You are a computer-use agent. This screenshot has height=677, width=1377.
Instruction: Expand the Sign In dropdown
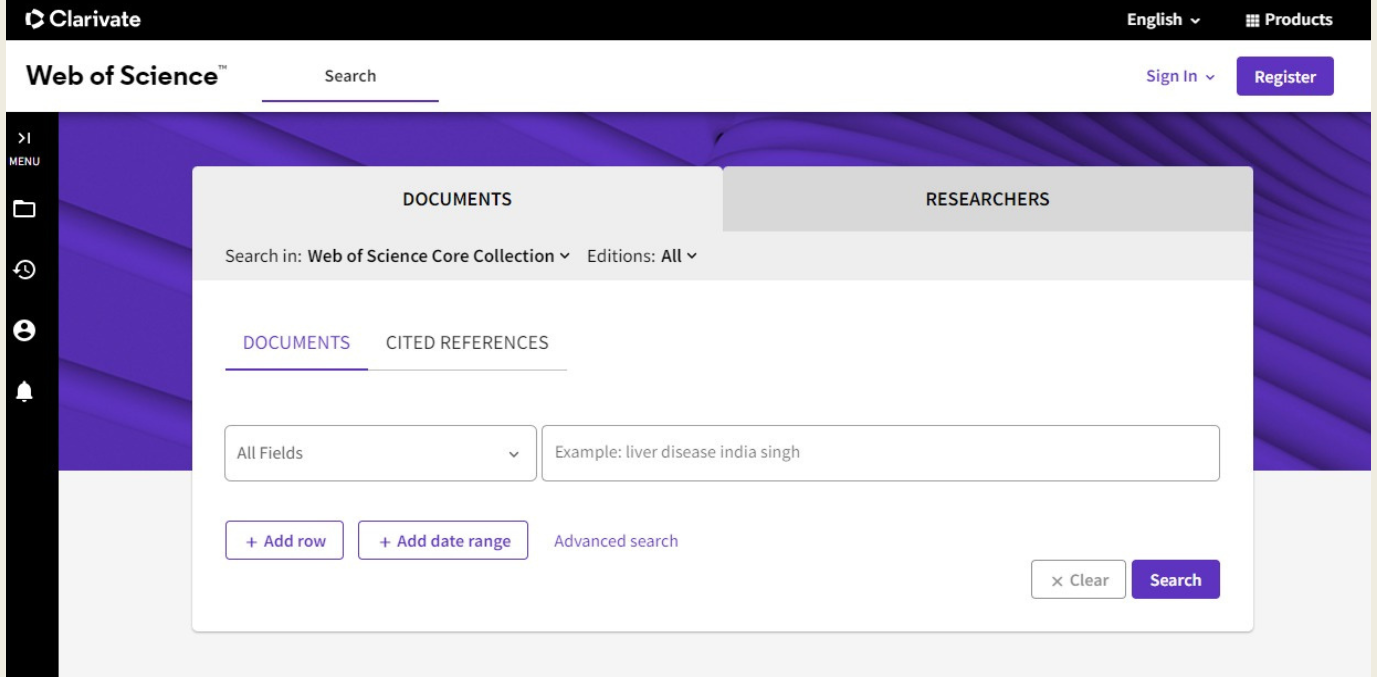point(1180,77)
